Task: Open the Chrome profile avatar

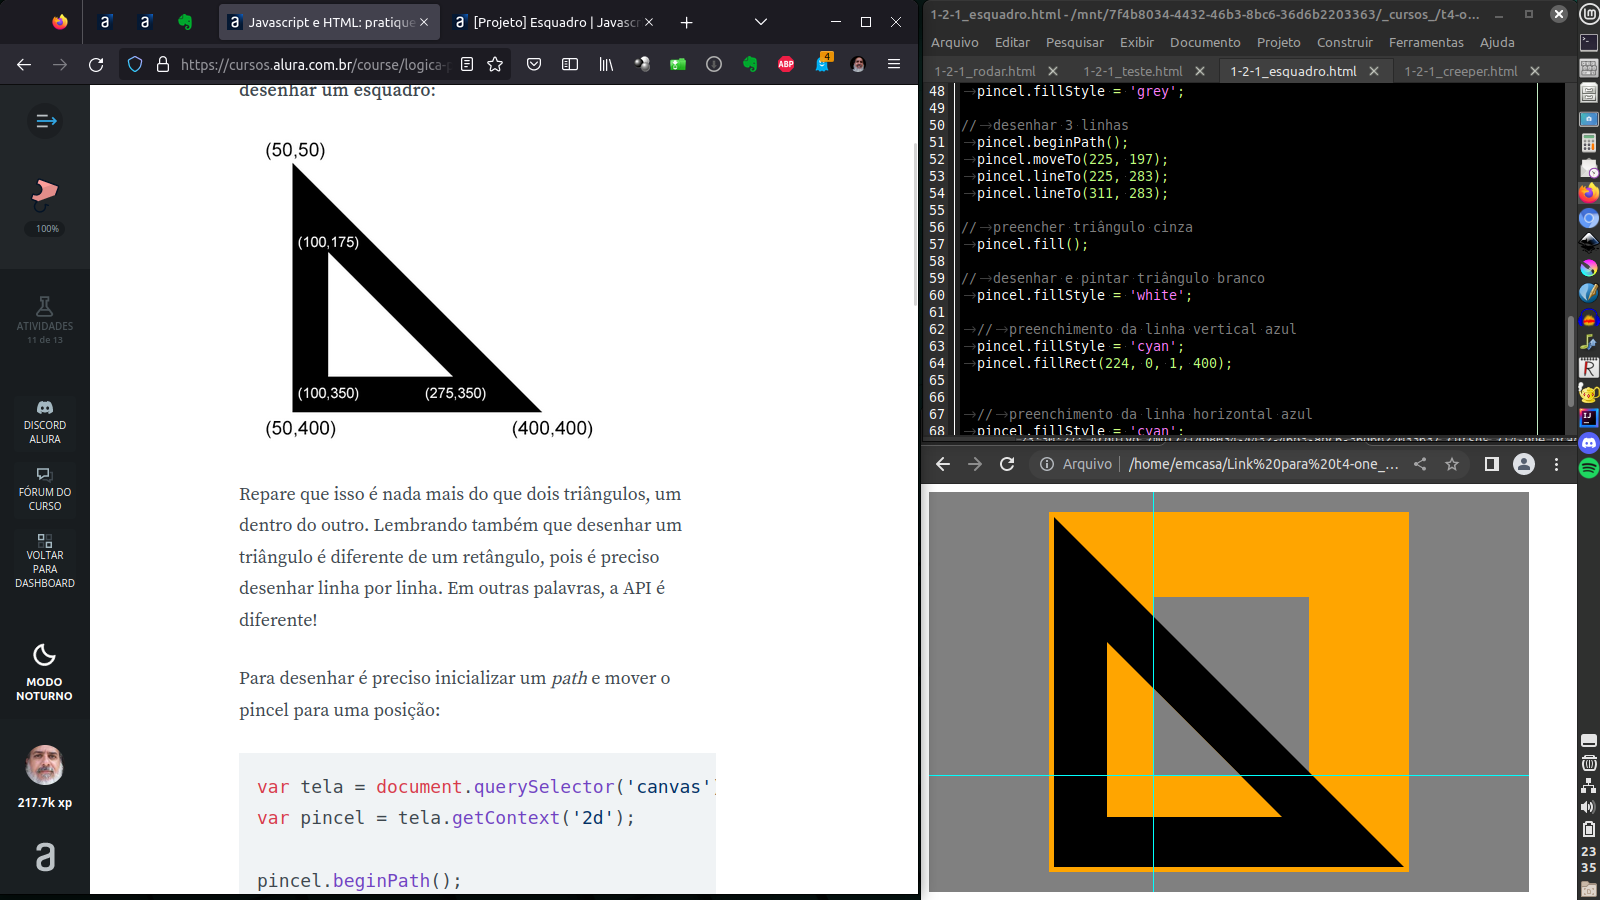Action: (1524, 464)
